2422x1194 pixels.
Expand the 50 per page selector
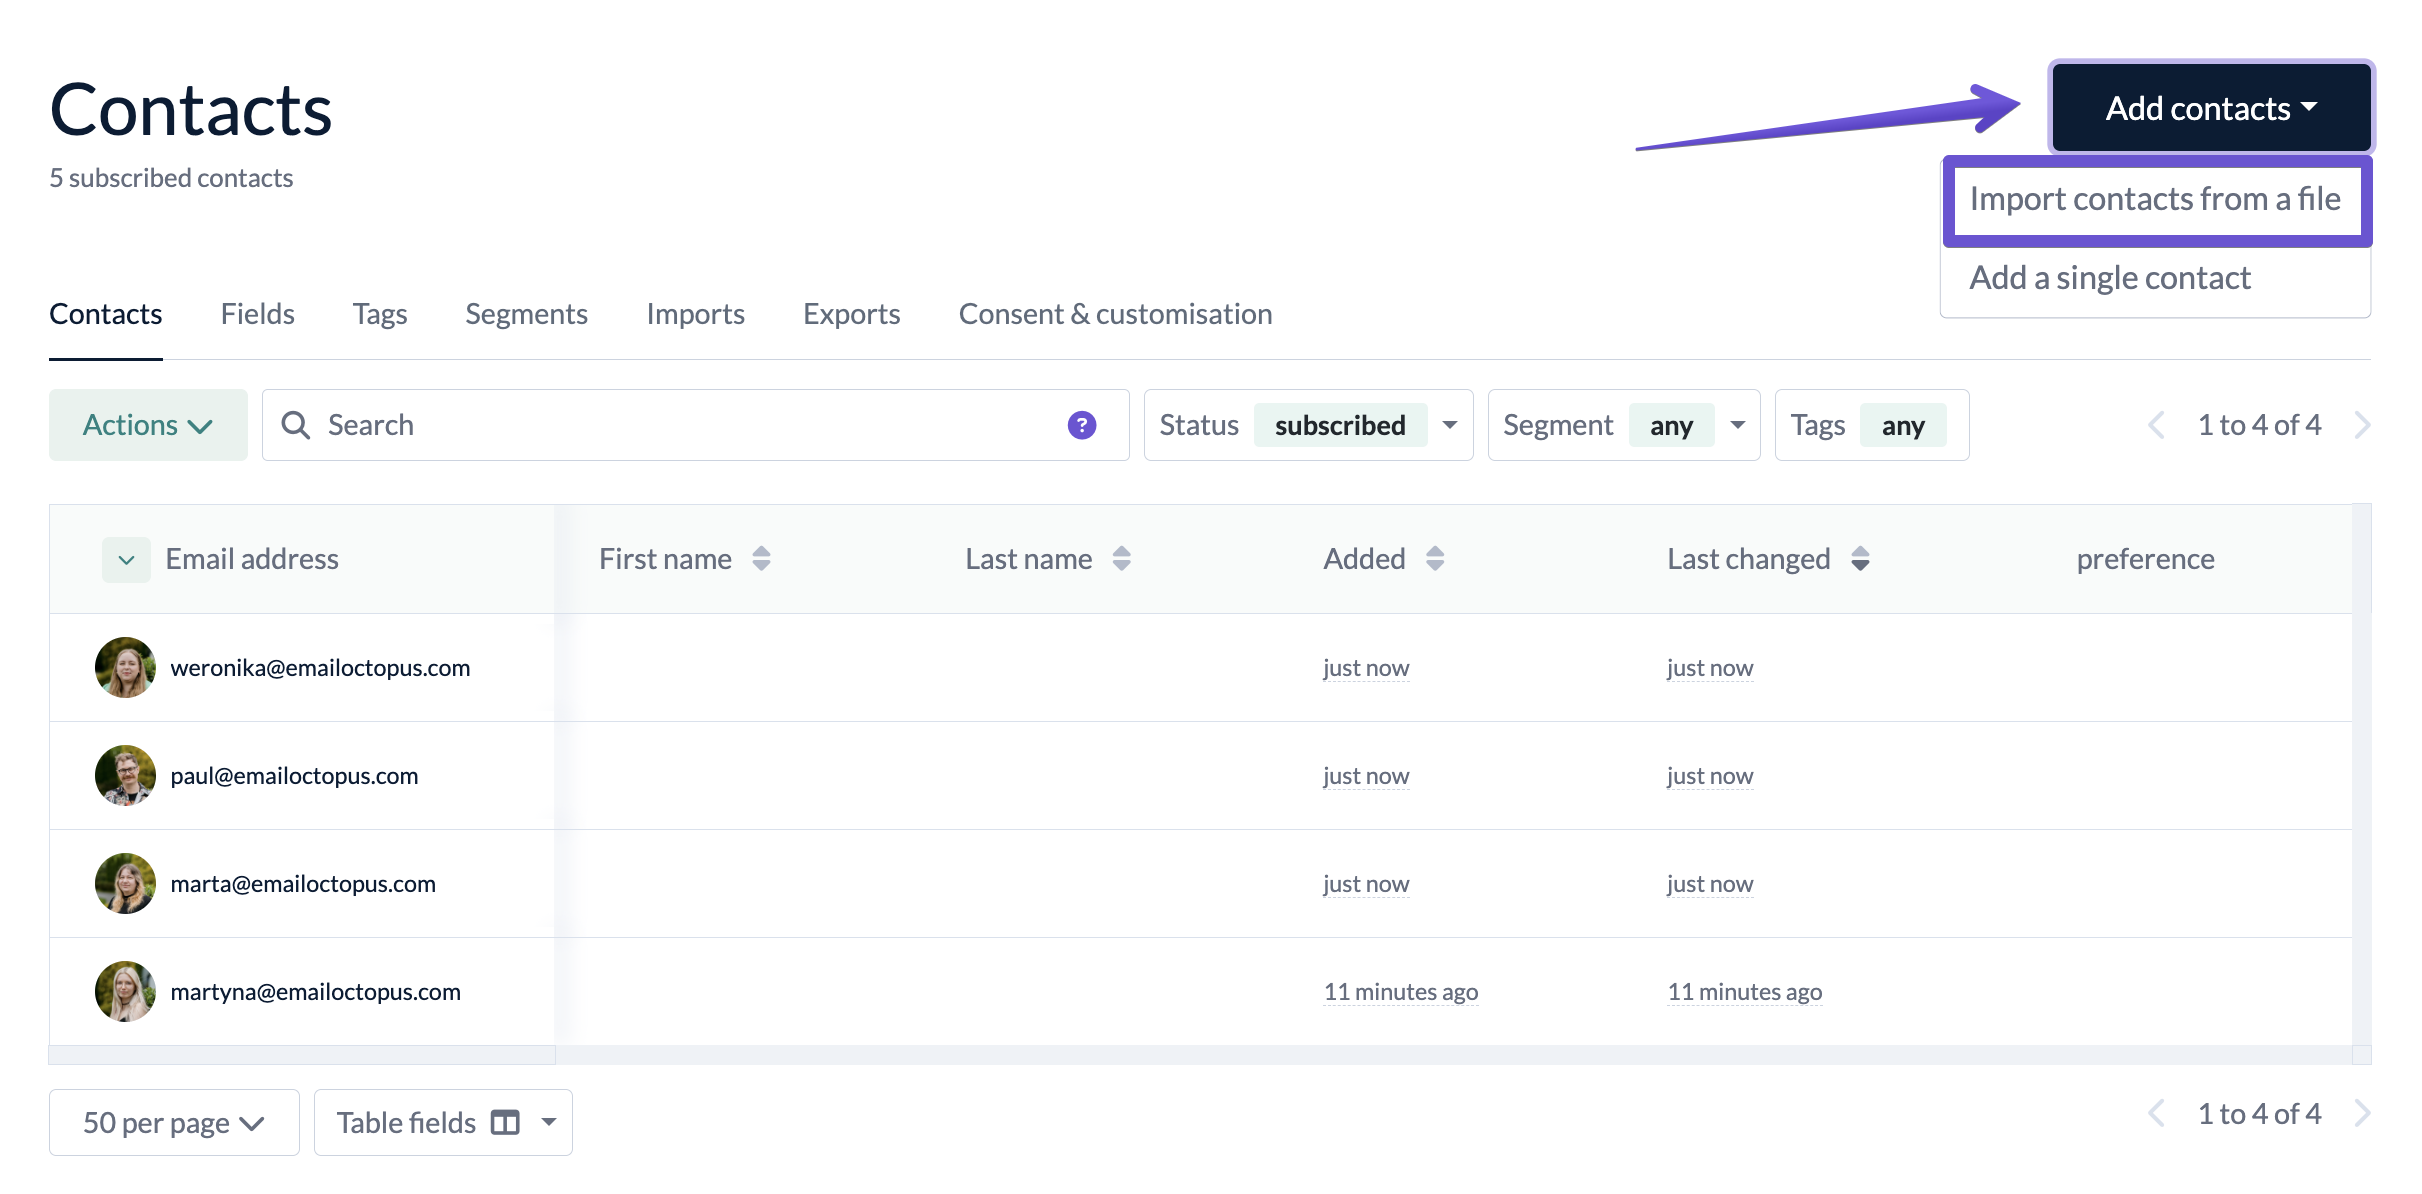[x=174, y=1122]
